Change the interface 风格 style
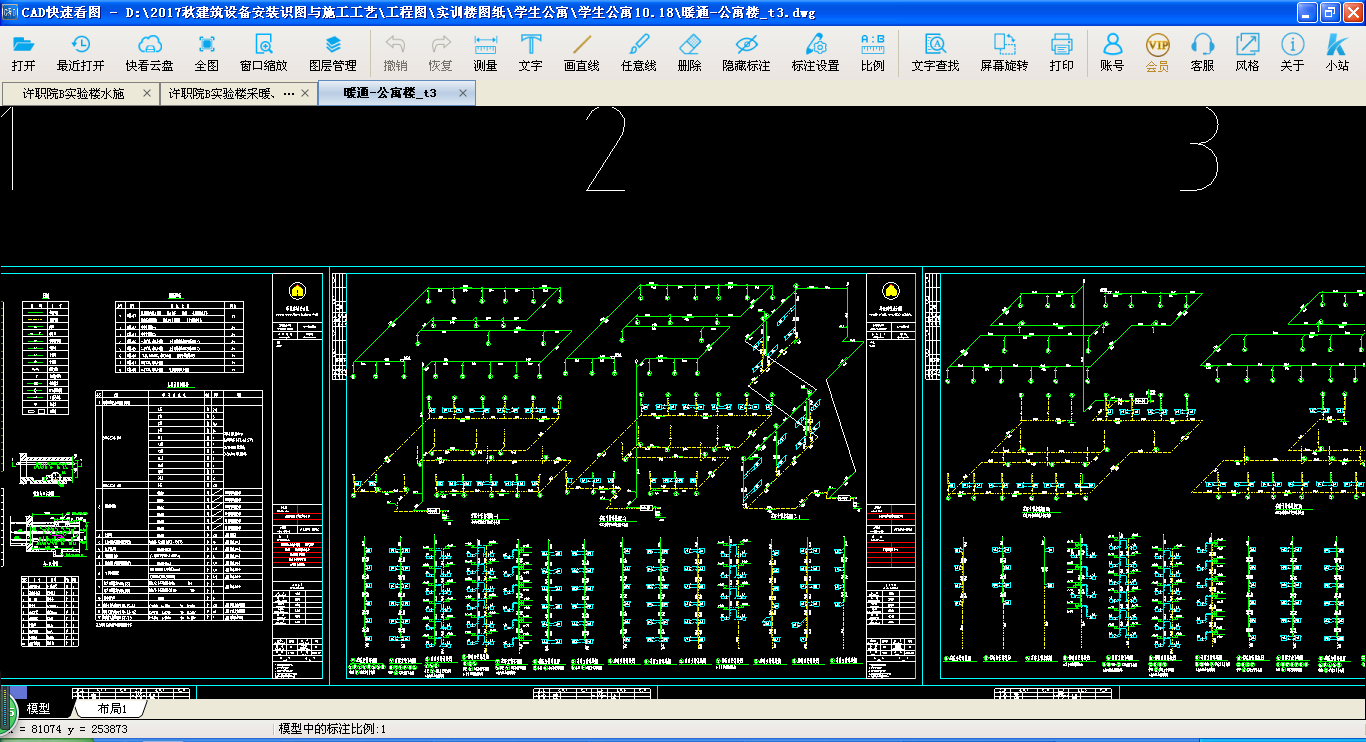The width and height of the screenshot is (1366, 742). 1247,53
